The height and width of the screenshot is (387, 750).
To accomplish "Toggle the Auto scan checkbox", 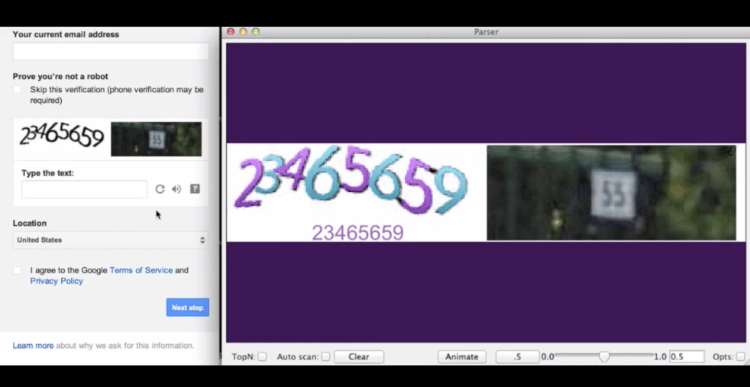I will point(326,356).
